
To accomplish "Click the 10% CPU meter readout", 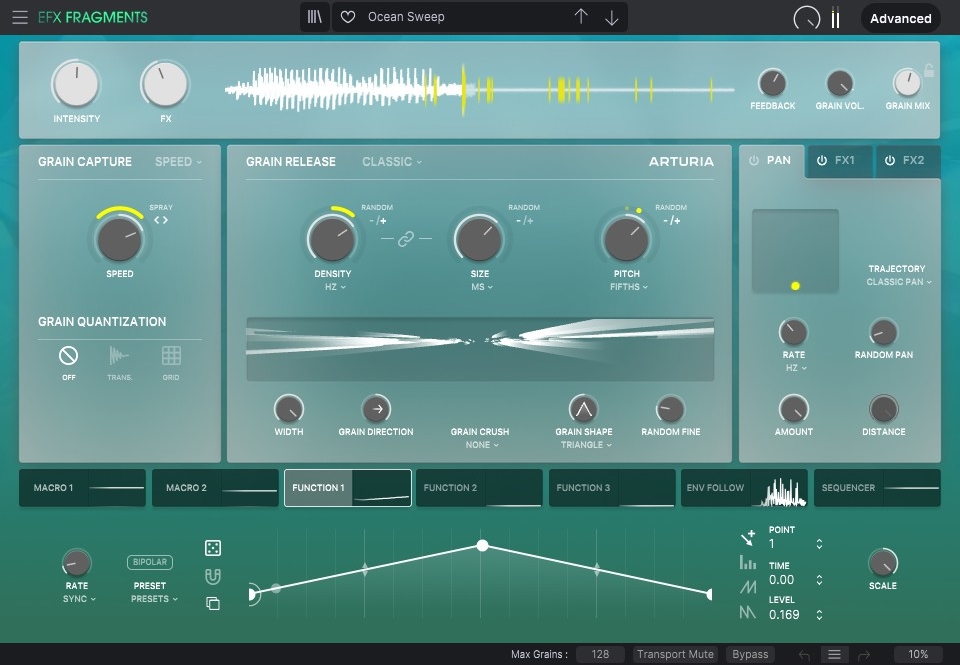I will 918,655.
